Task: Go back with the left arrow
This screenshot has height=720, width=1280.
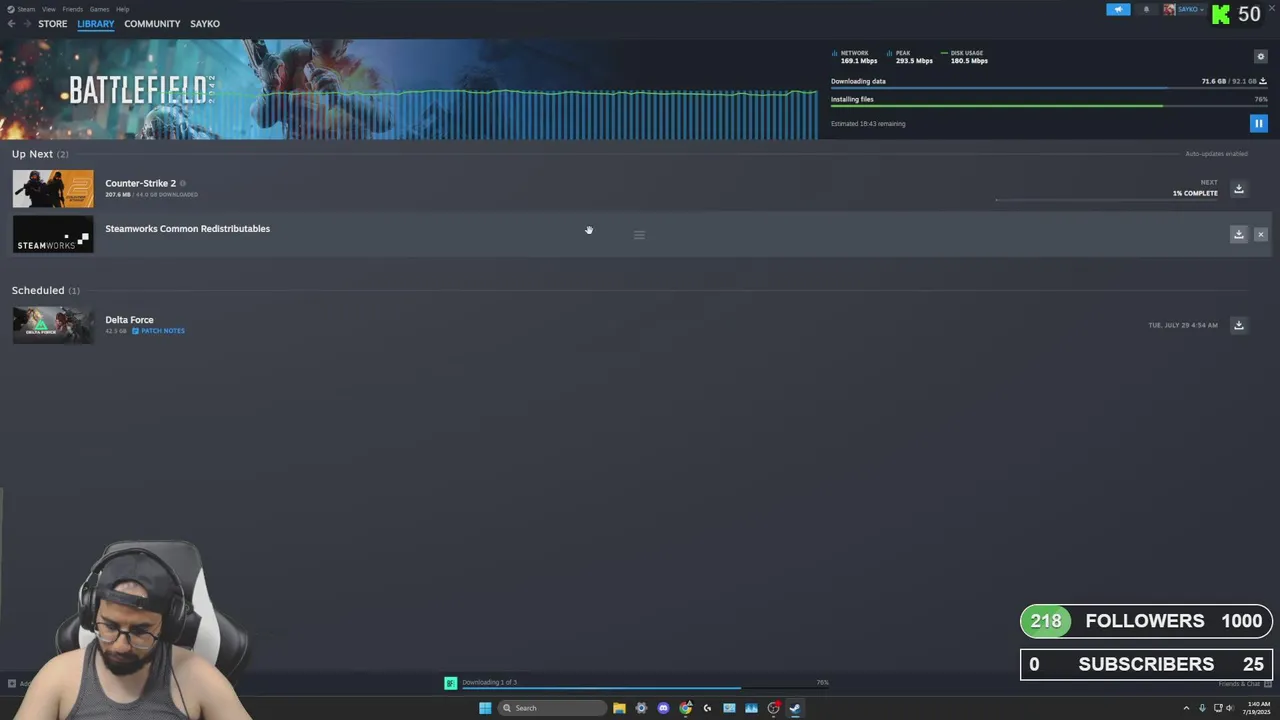Action: (11, 24)
